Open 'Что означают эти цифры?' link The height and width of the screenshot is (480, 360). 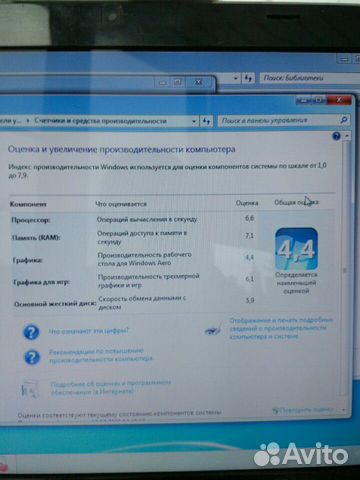[88, 331]
